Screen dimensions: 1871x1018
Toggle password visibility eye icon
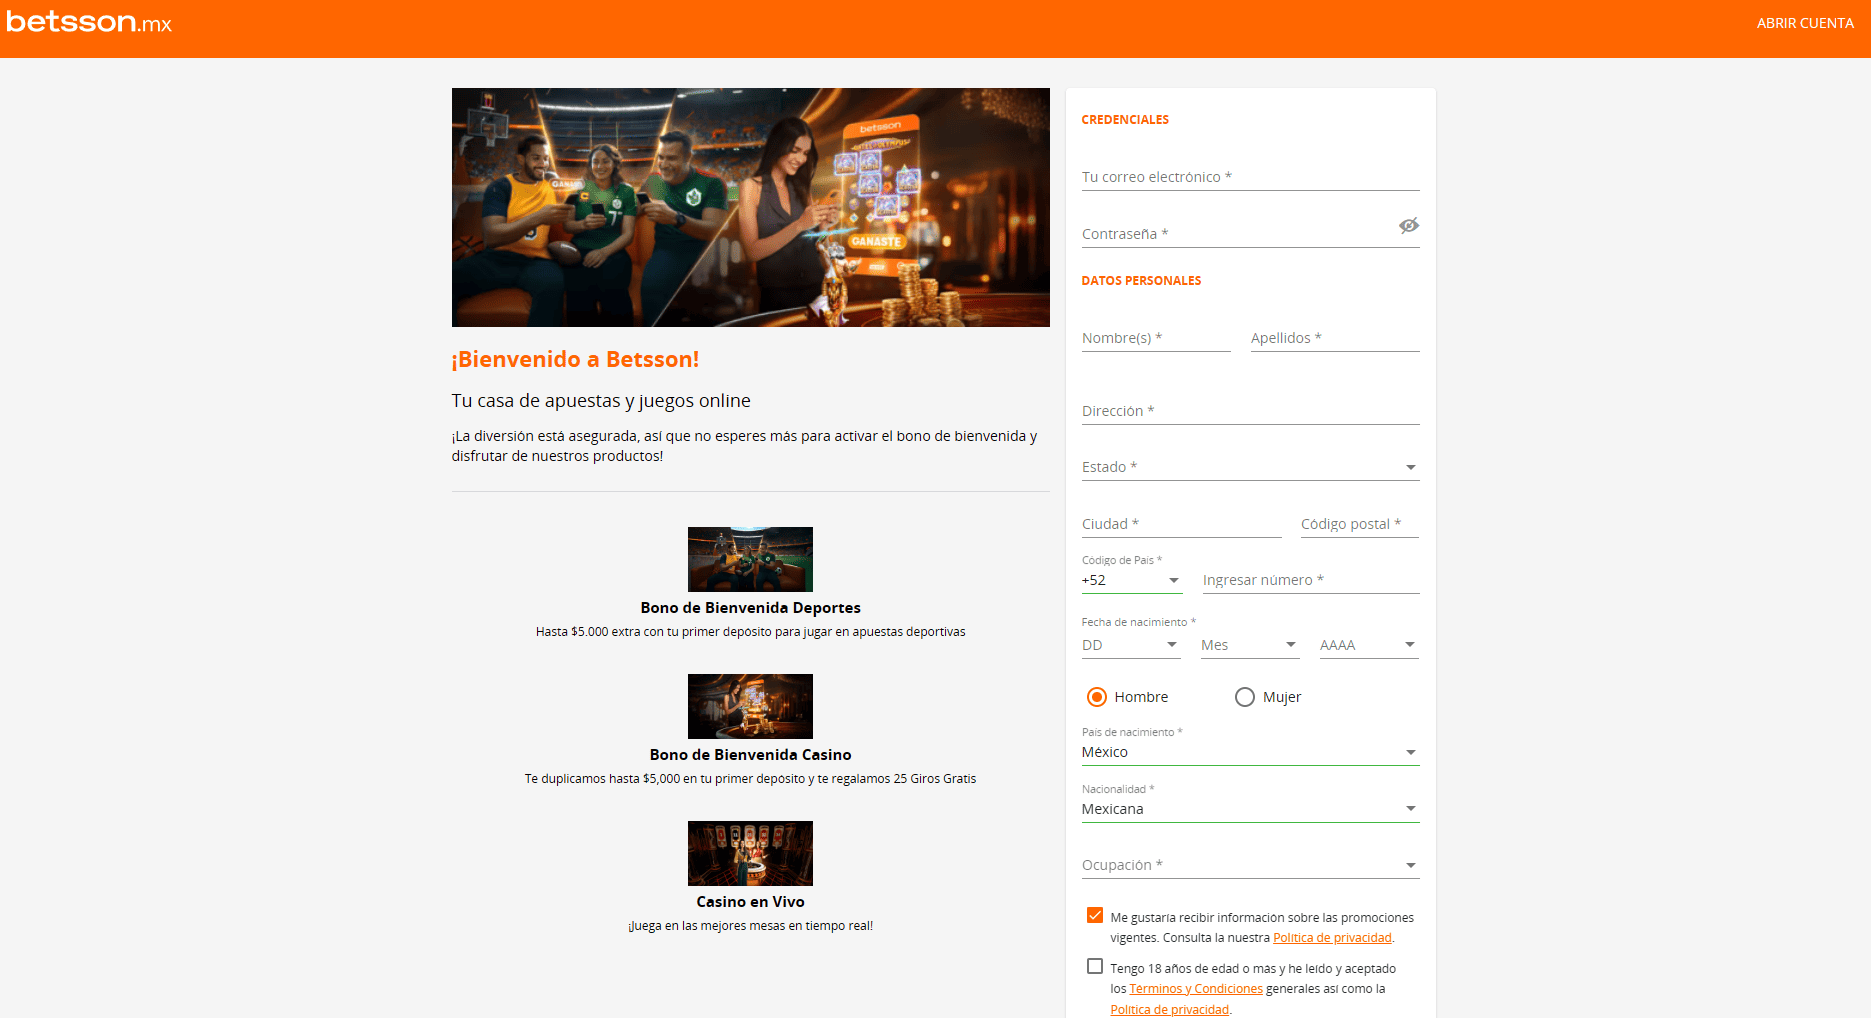[1408, 226]
